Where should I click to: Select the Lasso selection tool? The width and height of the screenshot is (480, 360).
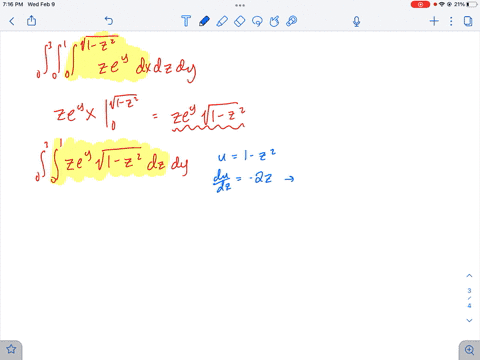click(x=257, y=21)
